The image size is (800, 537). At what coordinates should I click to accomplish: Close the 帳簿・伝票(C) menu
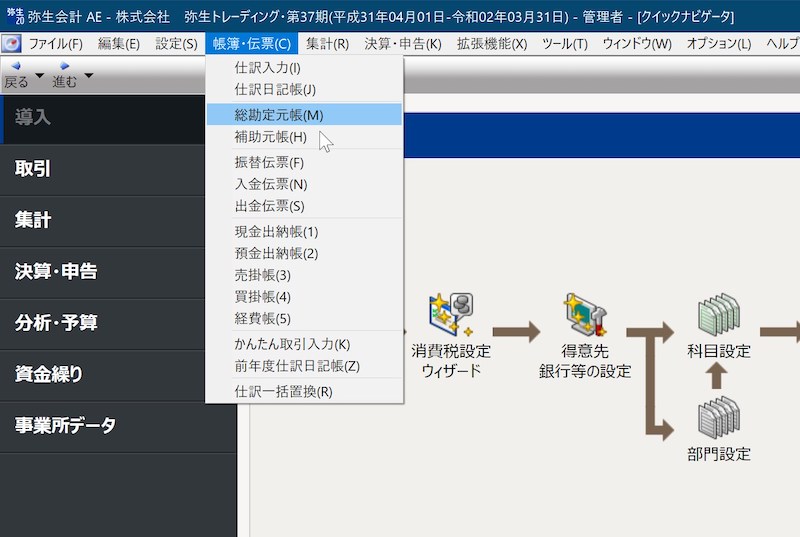[252, 44]
